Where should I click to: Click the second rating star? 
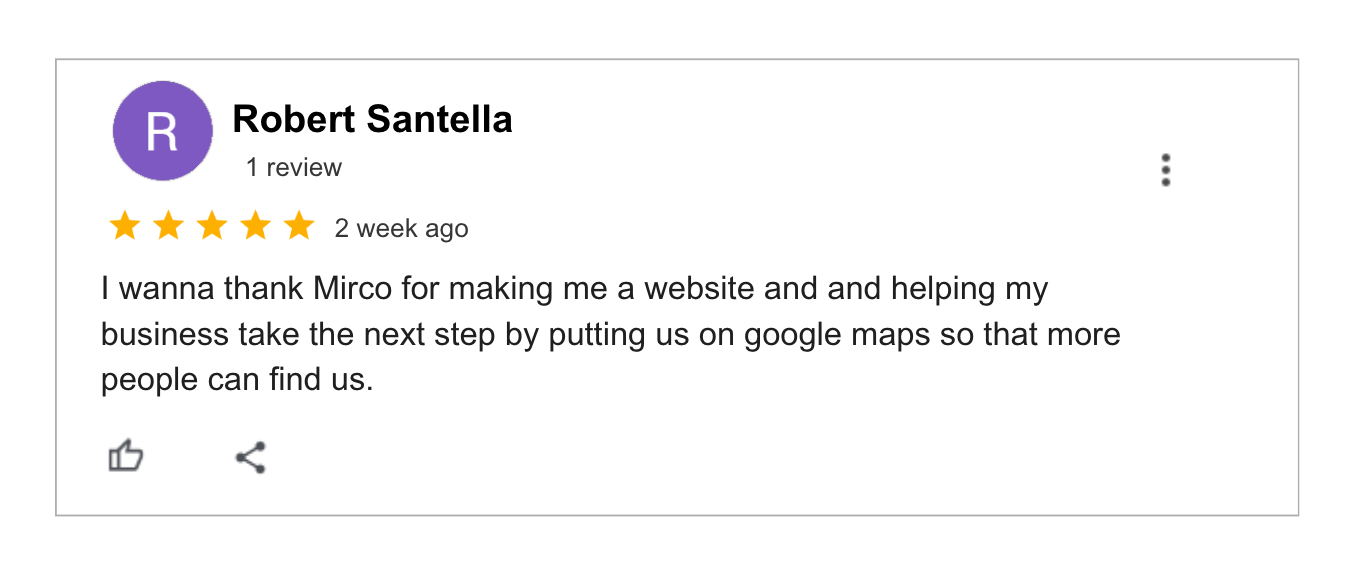click(168, 227)
